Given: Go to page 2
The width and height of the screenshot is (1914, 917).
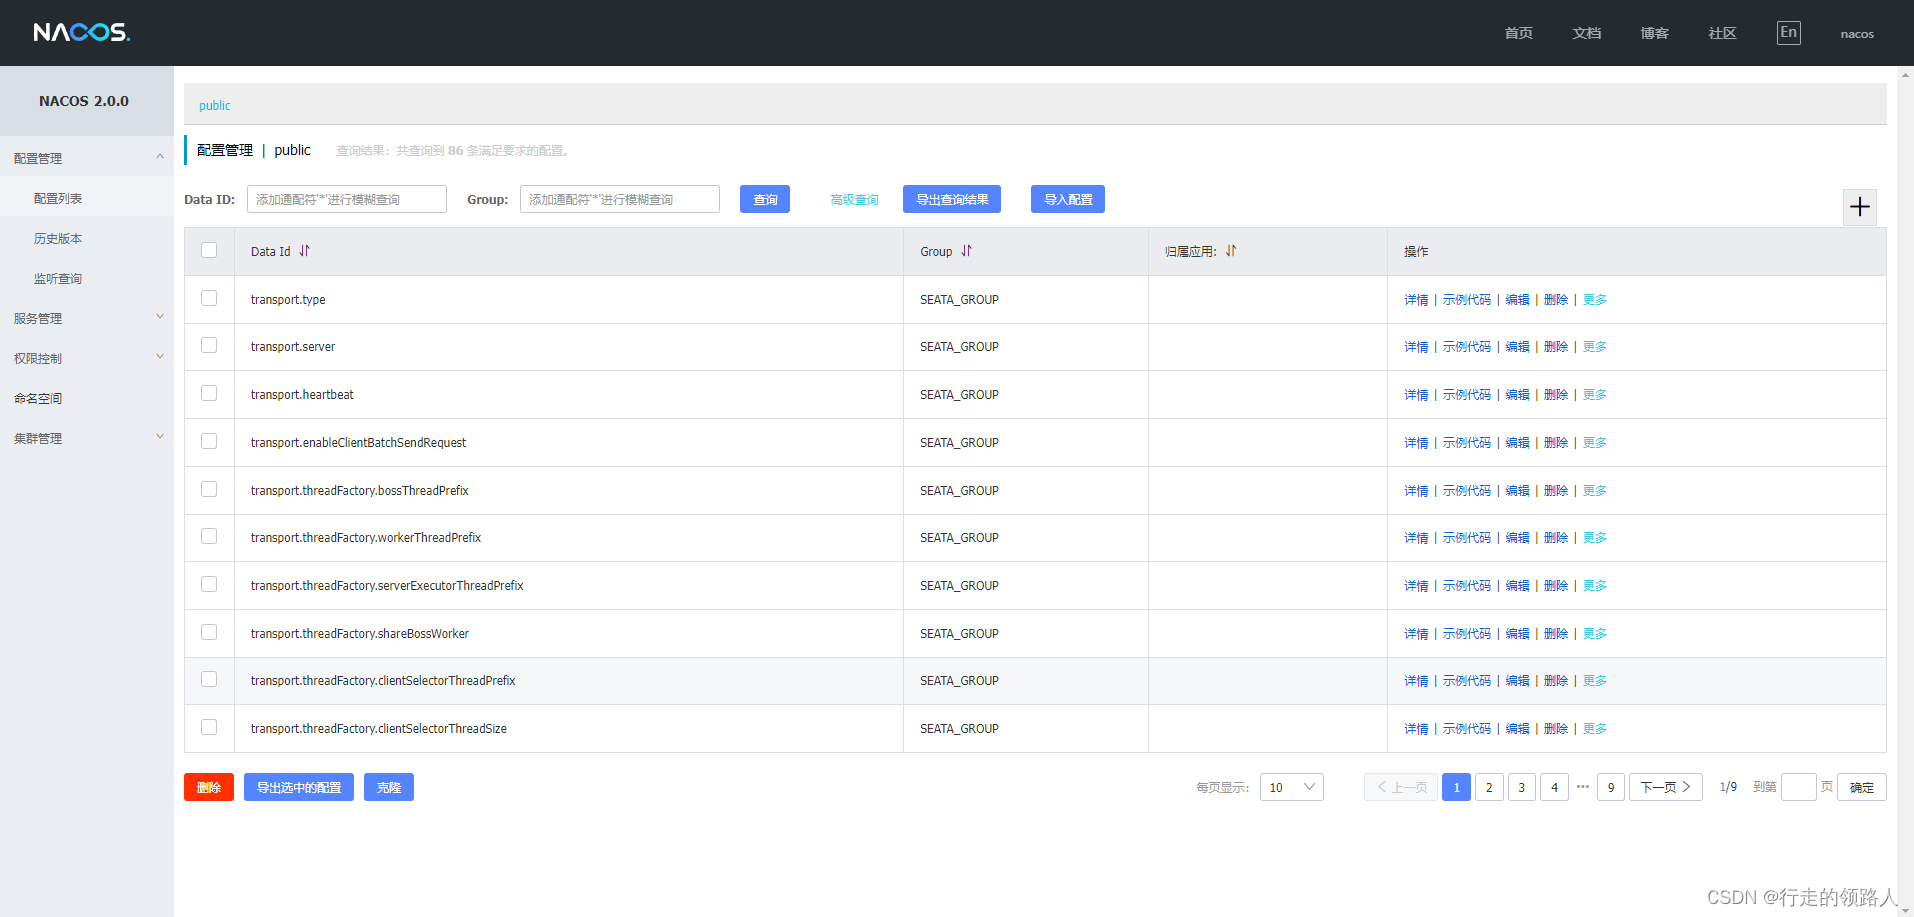Looking at the screenshot, I should [x=1489, y=787].
